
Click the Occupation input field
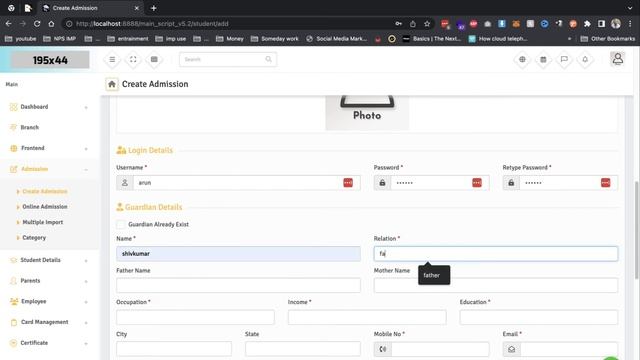click(196, 317)
